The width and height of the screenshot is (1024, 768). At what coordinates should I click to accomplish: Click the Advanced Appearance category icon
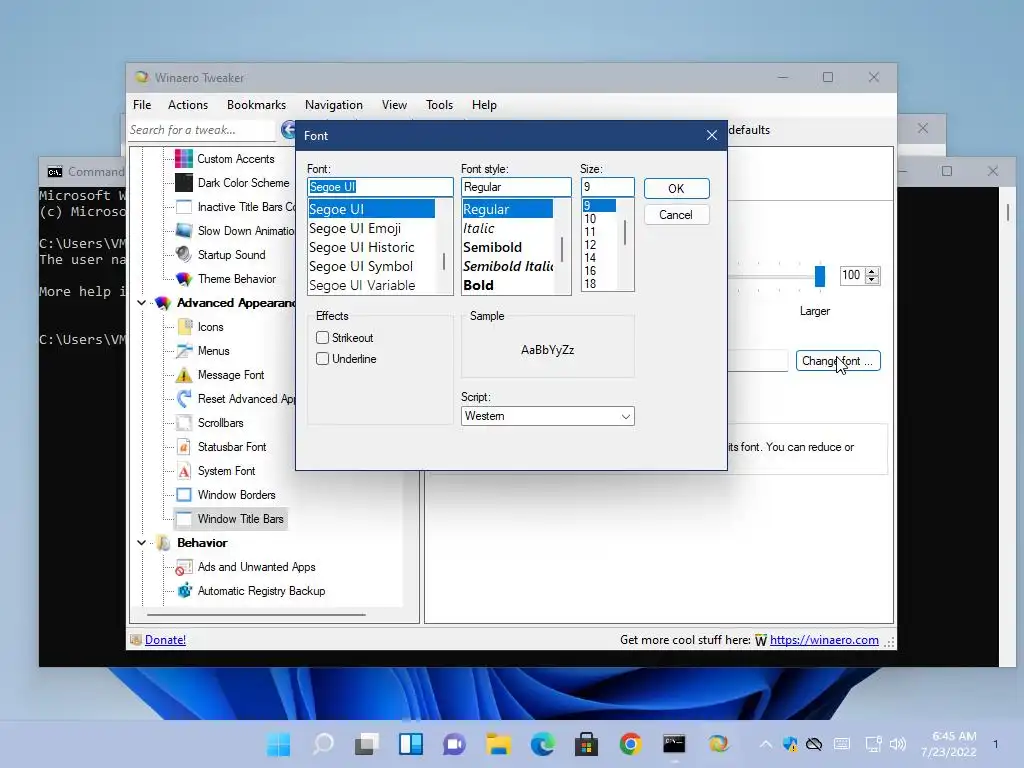[163, 303]
